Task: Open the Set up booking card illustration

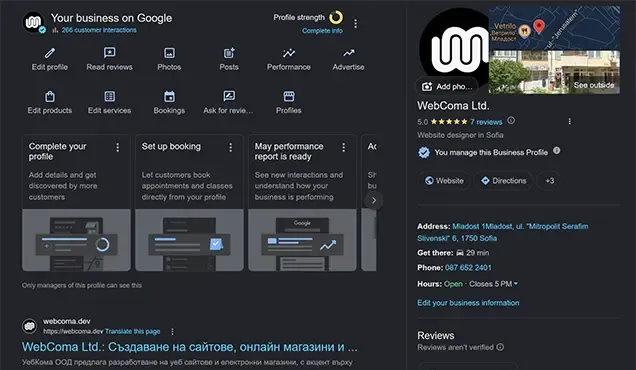Action: [189, 240]
